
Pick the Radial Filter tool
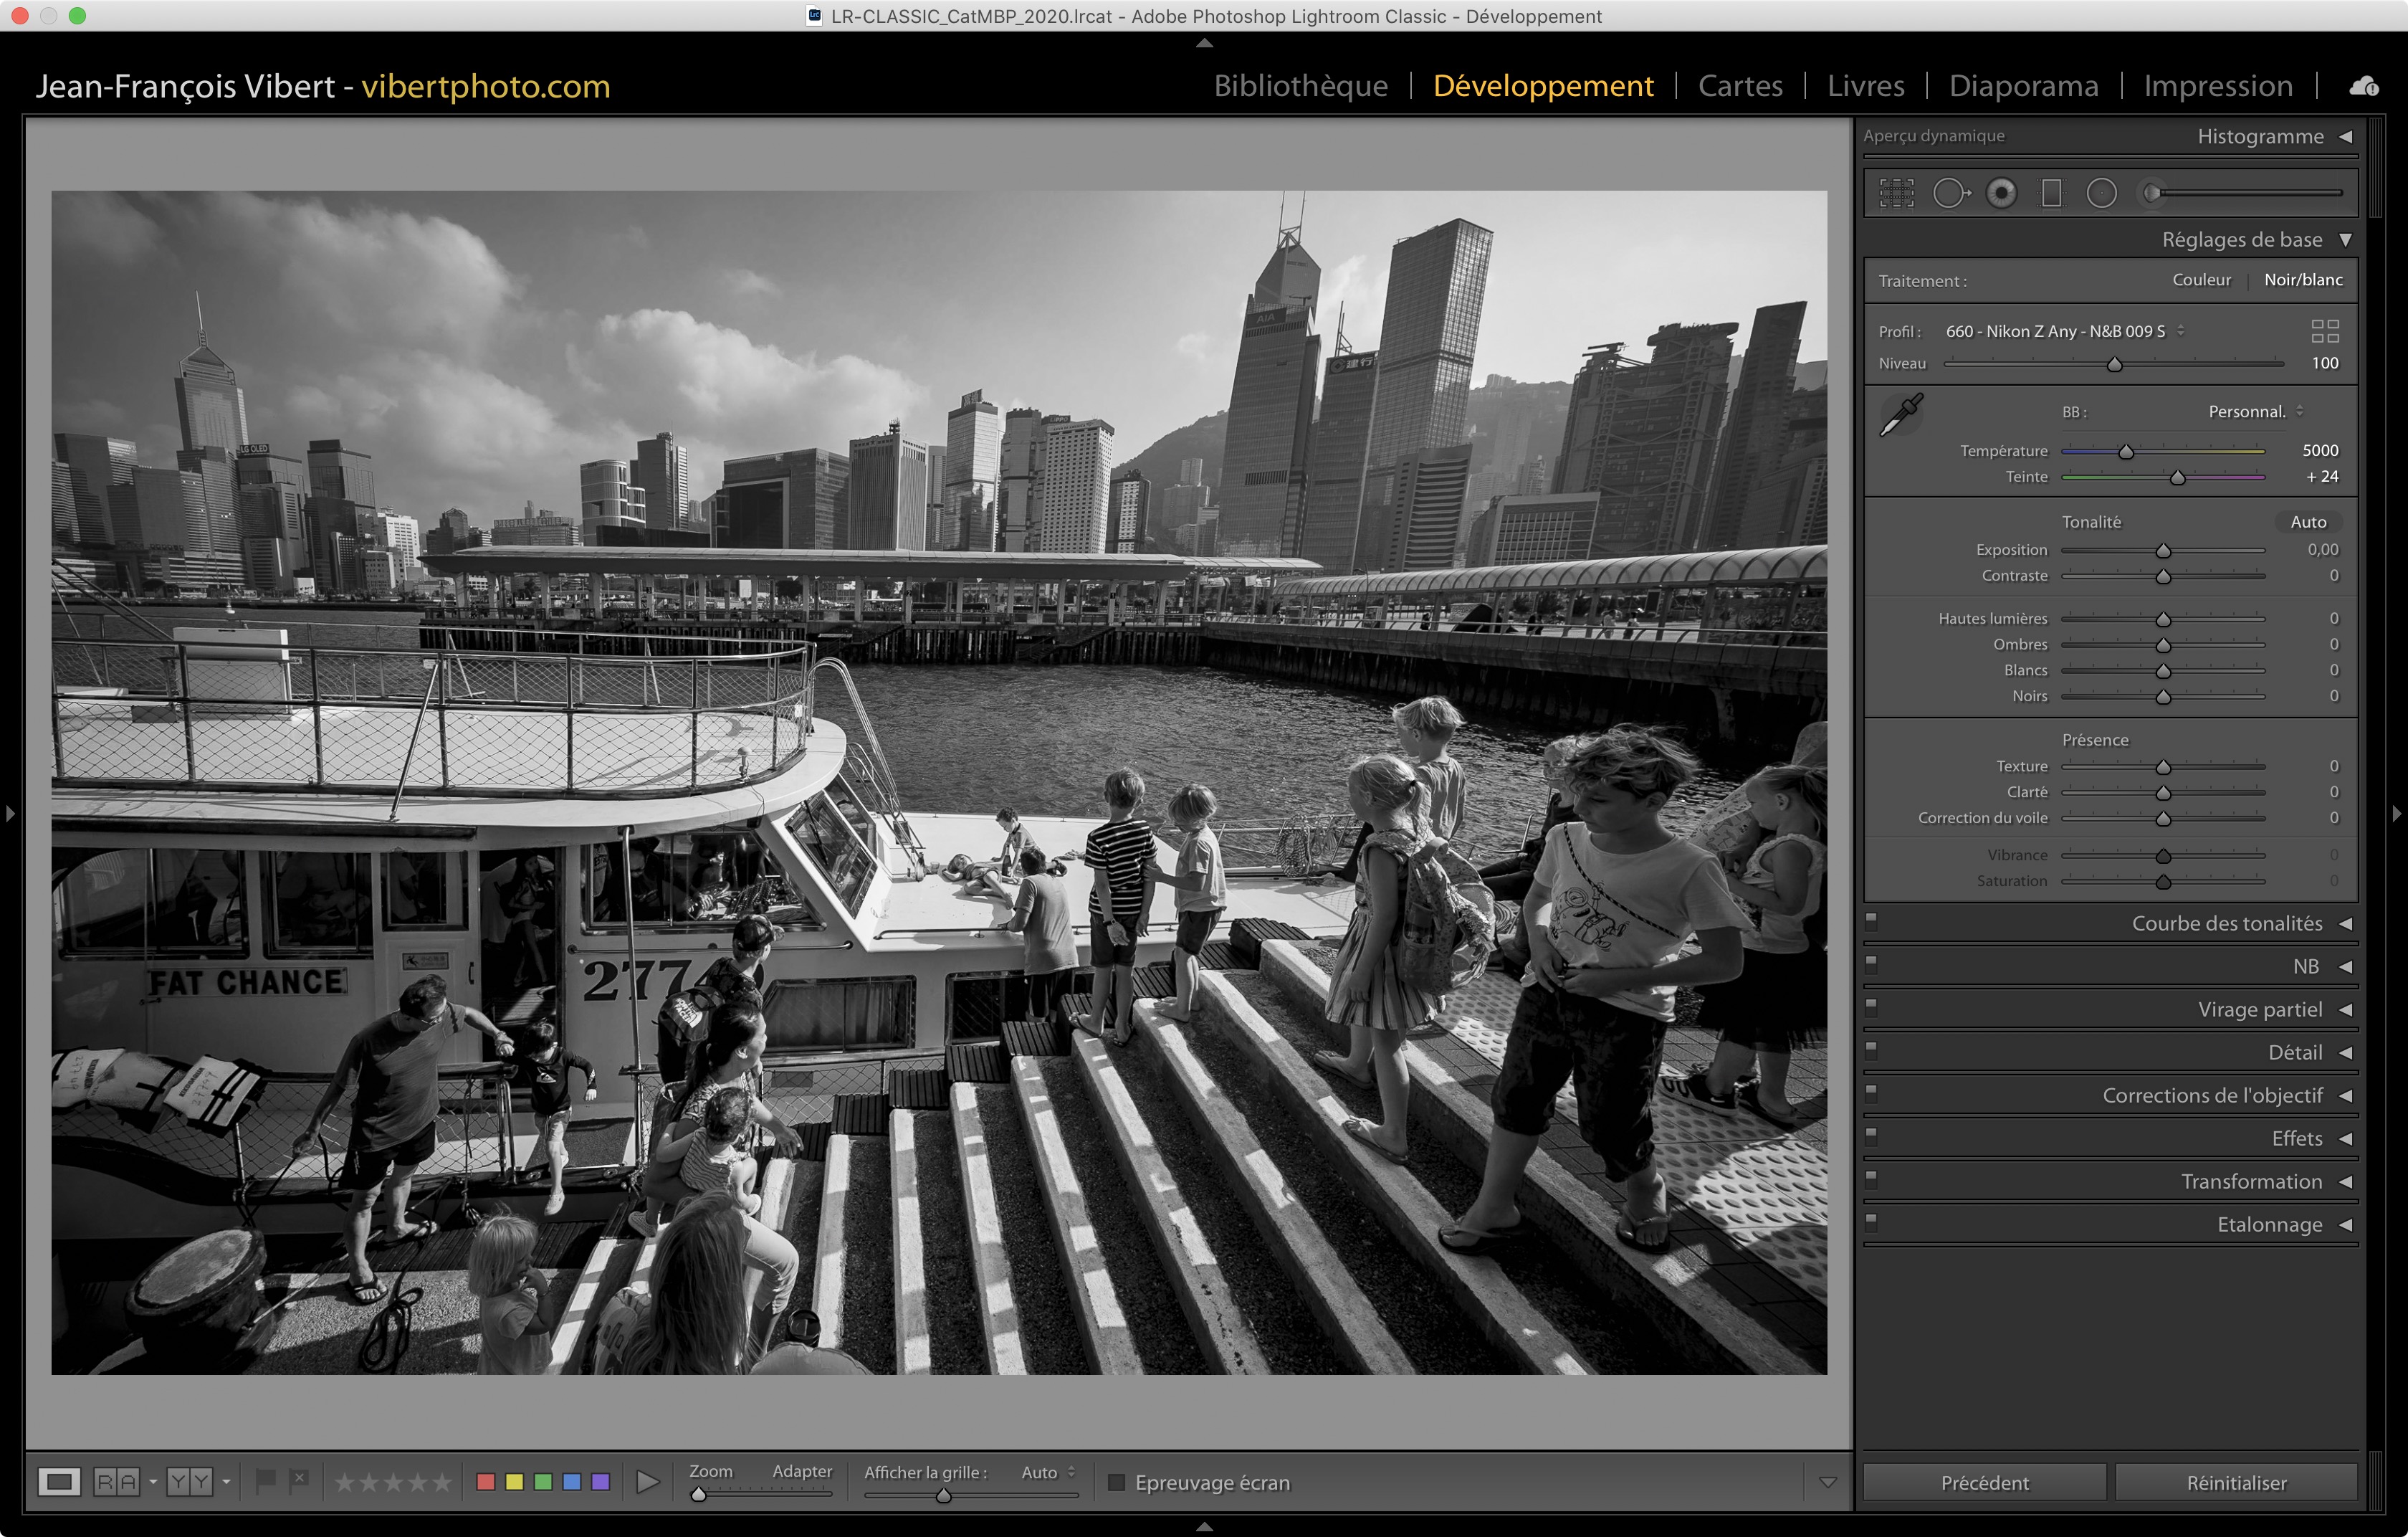pos(2102,193)
